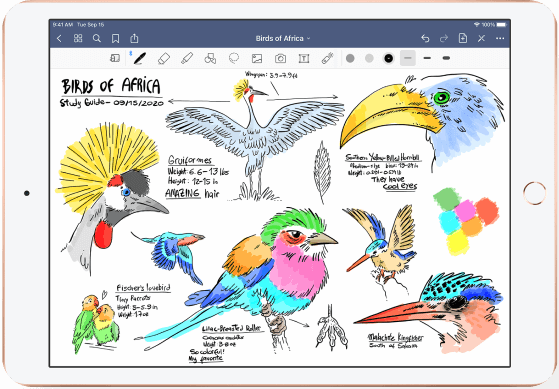This screenshot has height=389, width=559.
Task: Undo the last stroke
Action: click(x=425, y=39)
